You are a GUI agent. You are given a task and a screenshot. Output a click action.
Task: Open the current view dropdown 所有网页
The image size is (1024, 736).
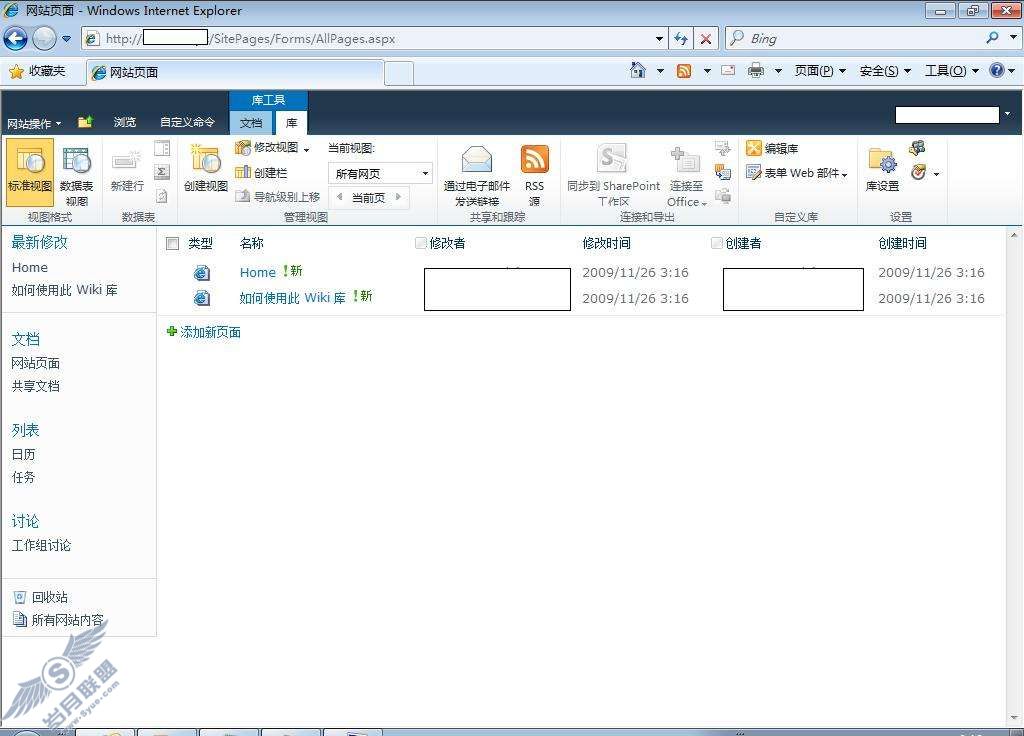point(380,173)
